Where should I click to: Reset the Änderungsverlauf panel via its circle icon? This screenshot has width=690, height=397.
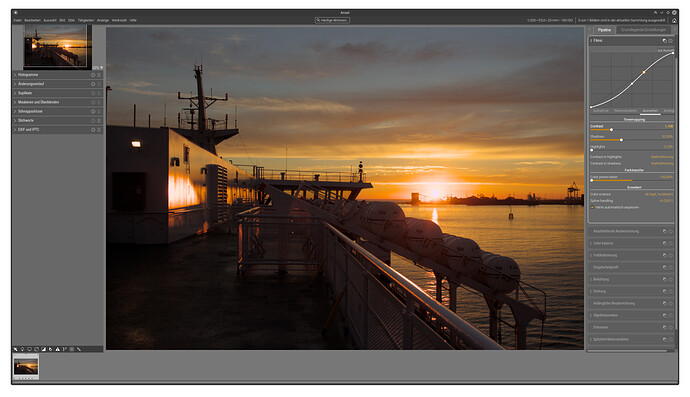[x=93, y=84]
